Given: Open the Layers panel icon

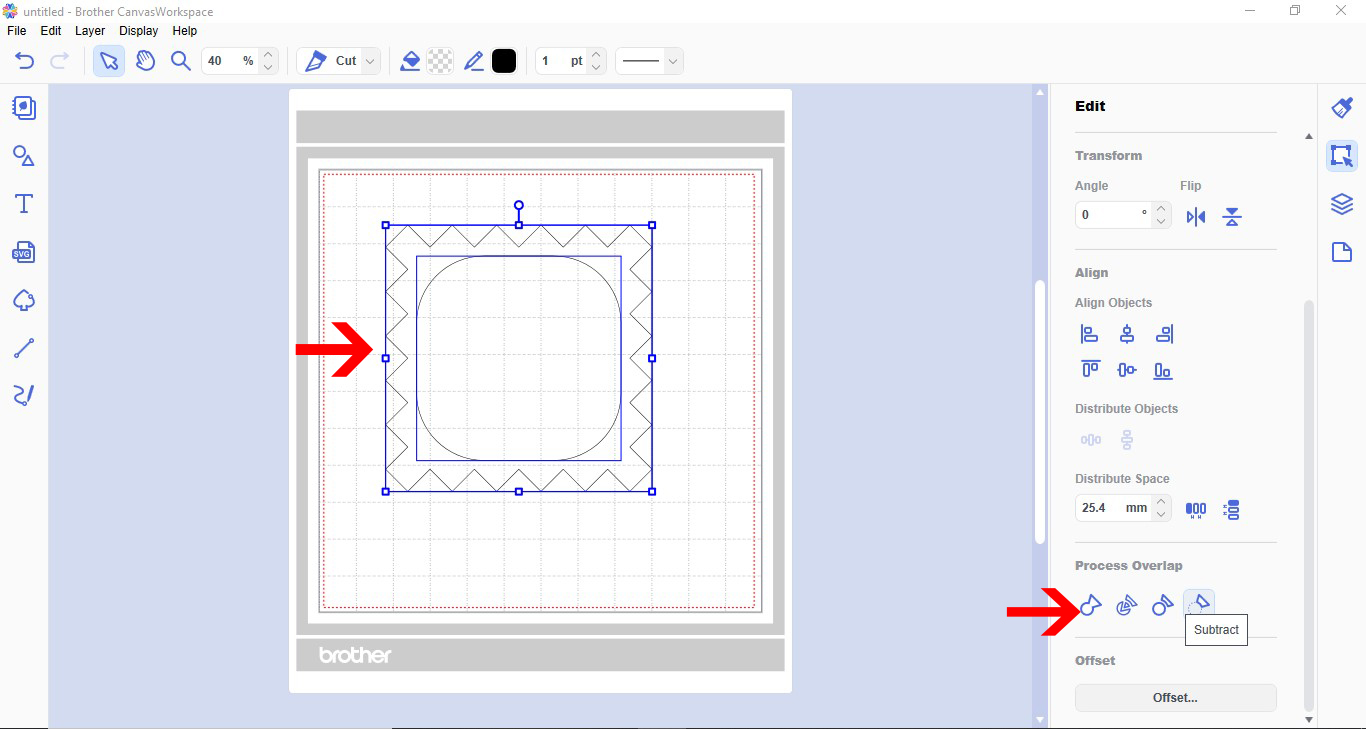Looking at the screenshot, I should (1342, 204).
